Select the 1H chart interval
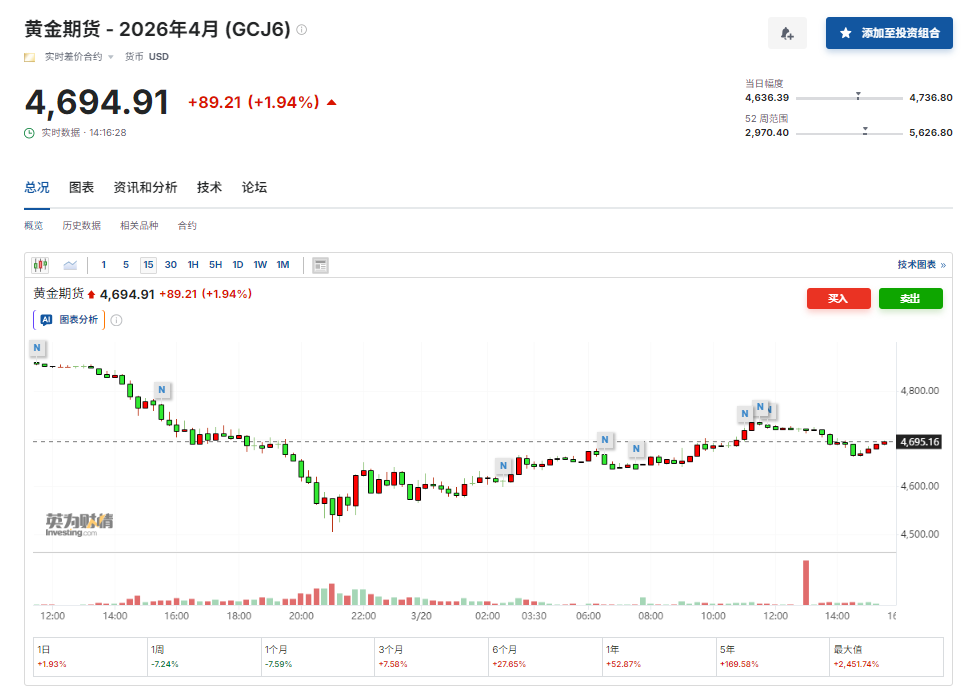 point(193,265)
